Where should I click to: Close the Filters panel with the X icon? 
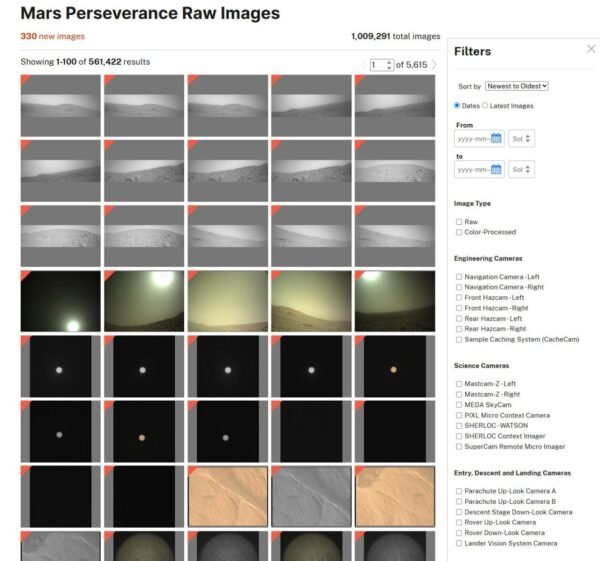(591, 49)
